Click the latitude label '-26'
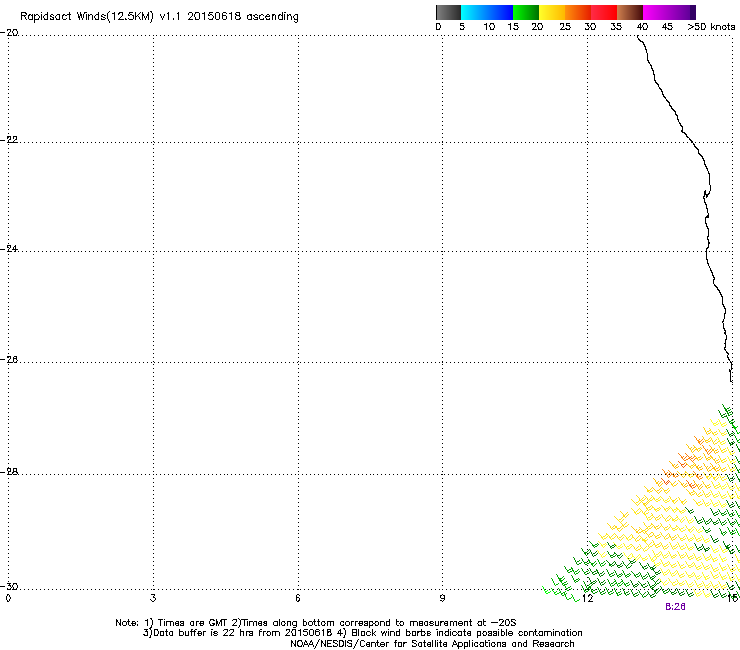Screen dimensions: 740x650 (x=9, y=360)
